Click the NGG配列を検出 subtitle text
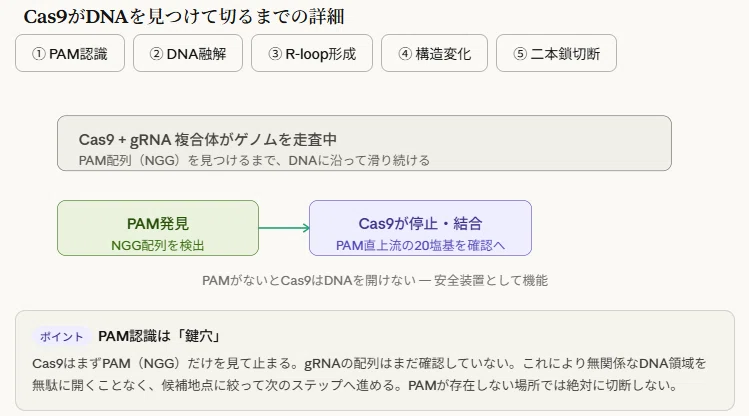 point(158,245)
